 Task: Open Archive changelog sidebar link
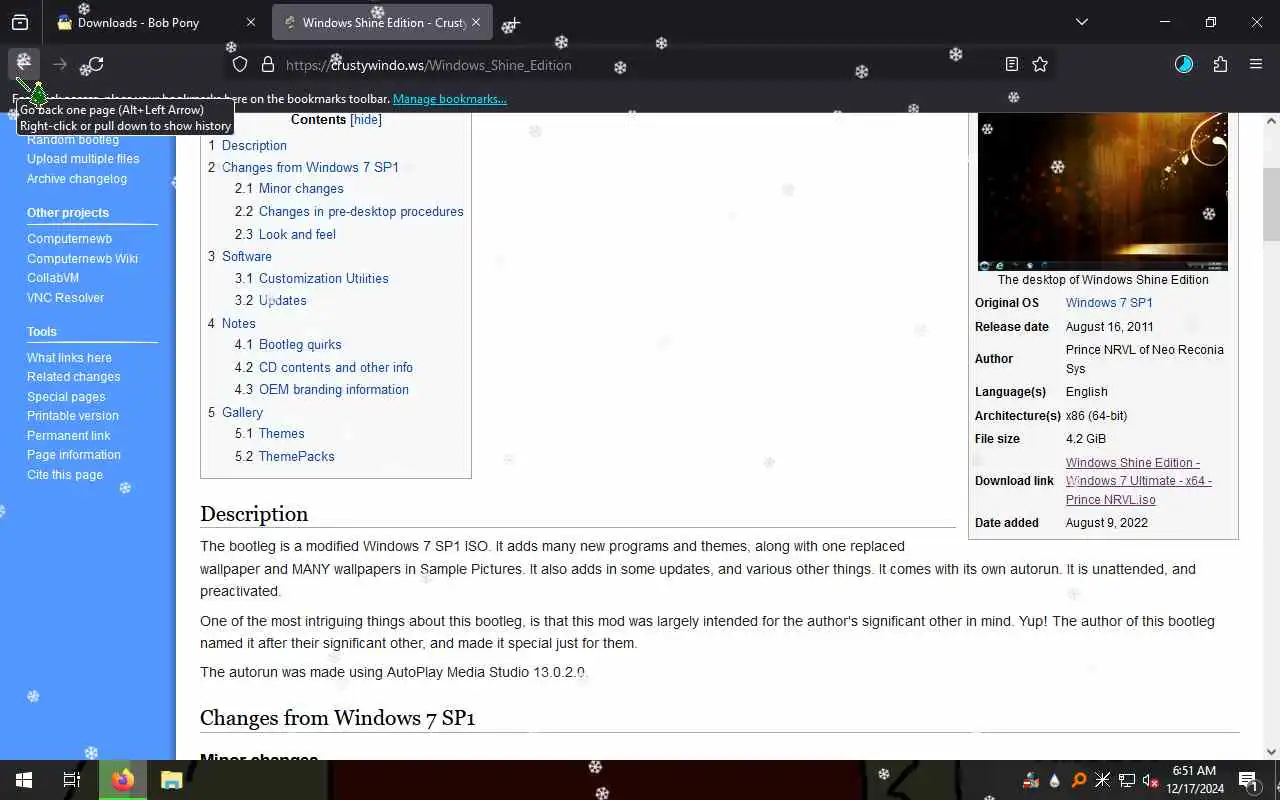(x=77, y=178)
